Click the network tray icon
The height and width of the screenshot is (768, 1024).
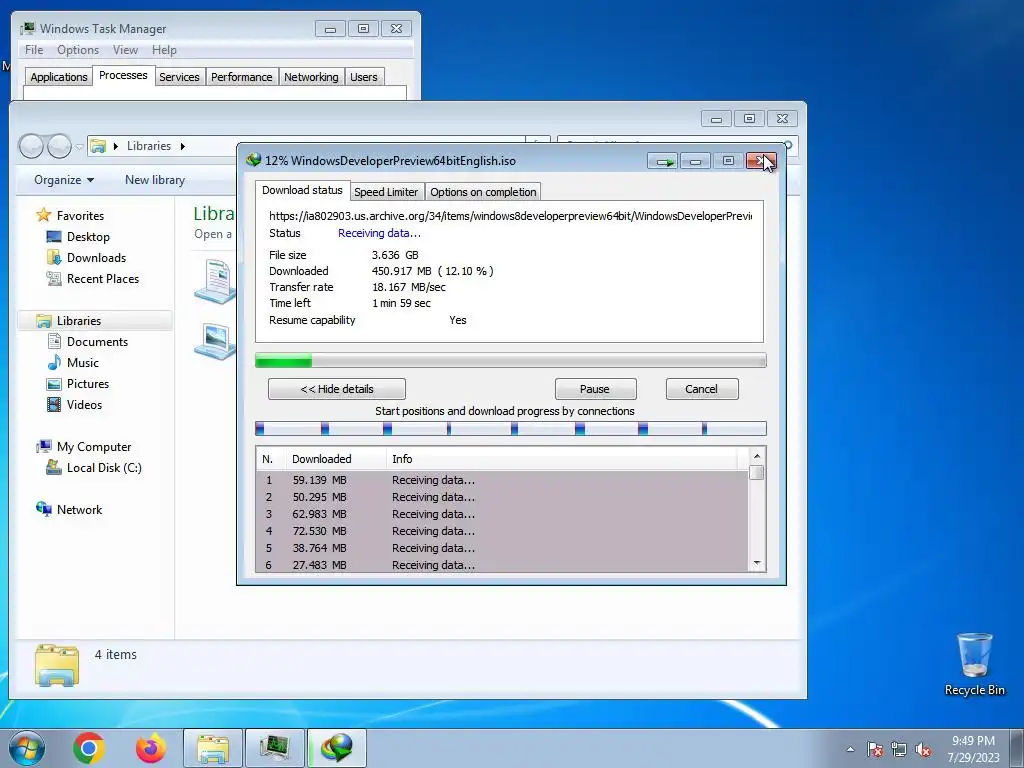[x=899, y=749]
